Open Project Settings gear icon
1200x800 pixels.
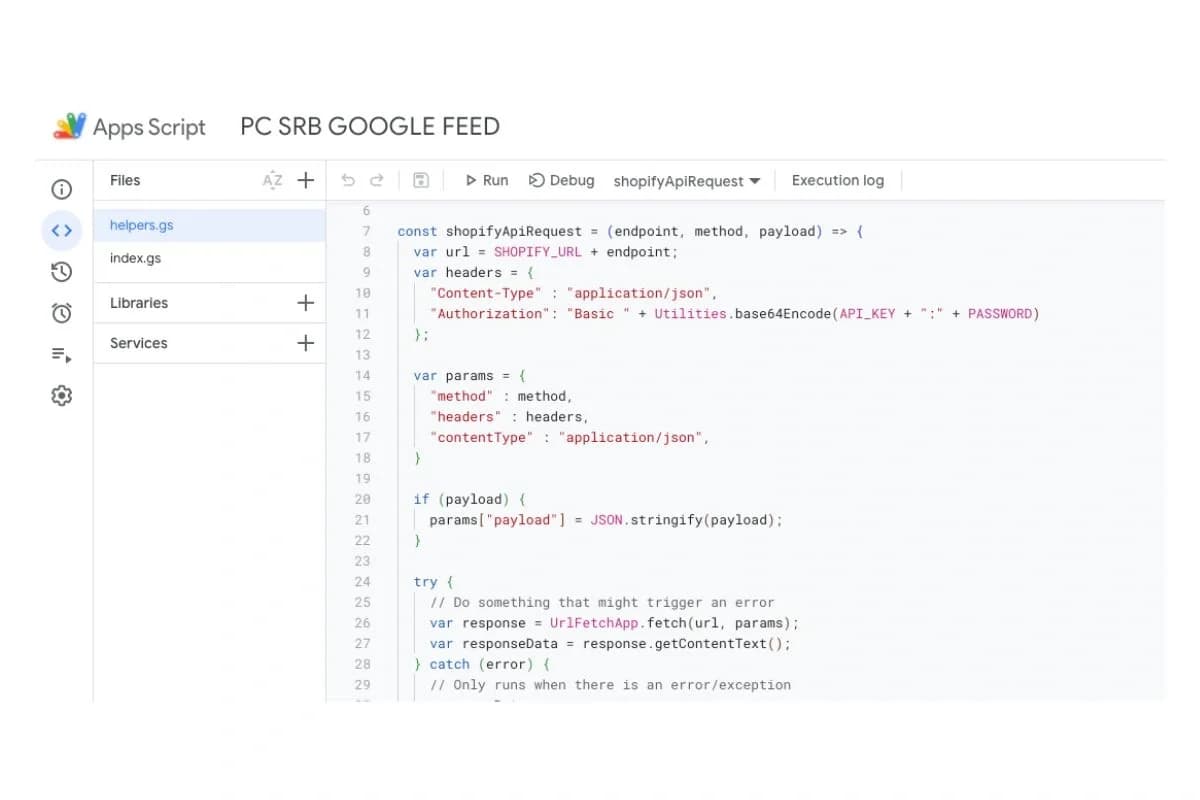[x=61, y=396]
